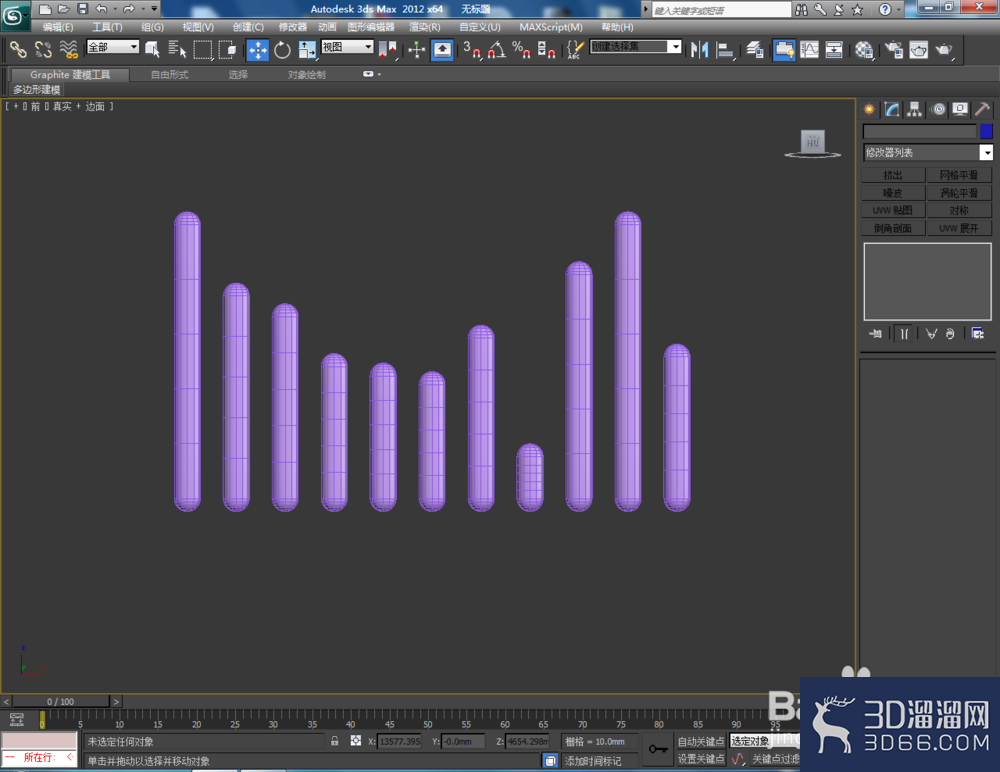Switch to the 自由形式 ribbon tab
Image resolution: width=1000 pixels, height=772 pixels.
tap(170, 75)
